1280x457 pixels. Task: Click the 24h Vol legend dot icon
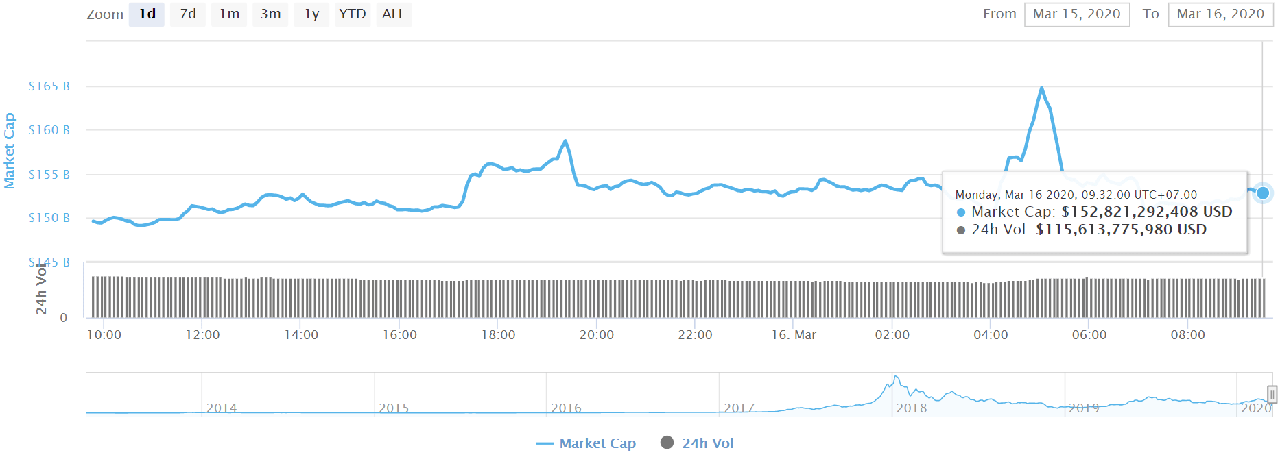(x=667, y=443)
